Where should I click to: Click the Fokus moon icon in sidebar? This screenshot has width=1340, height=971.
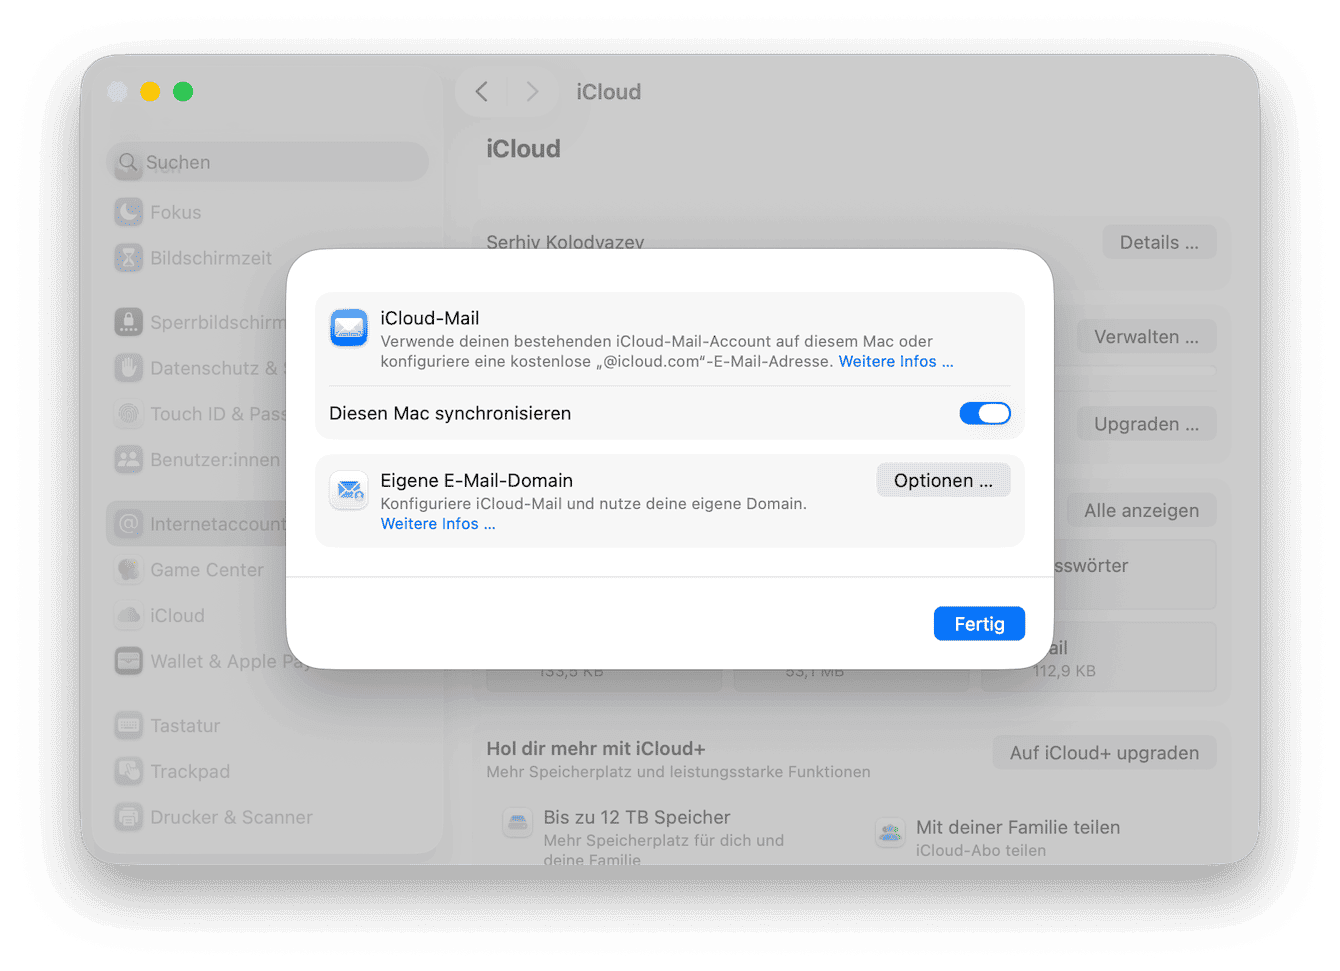click(129, 212)
